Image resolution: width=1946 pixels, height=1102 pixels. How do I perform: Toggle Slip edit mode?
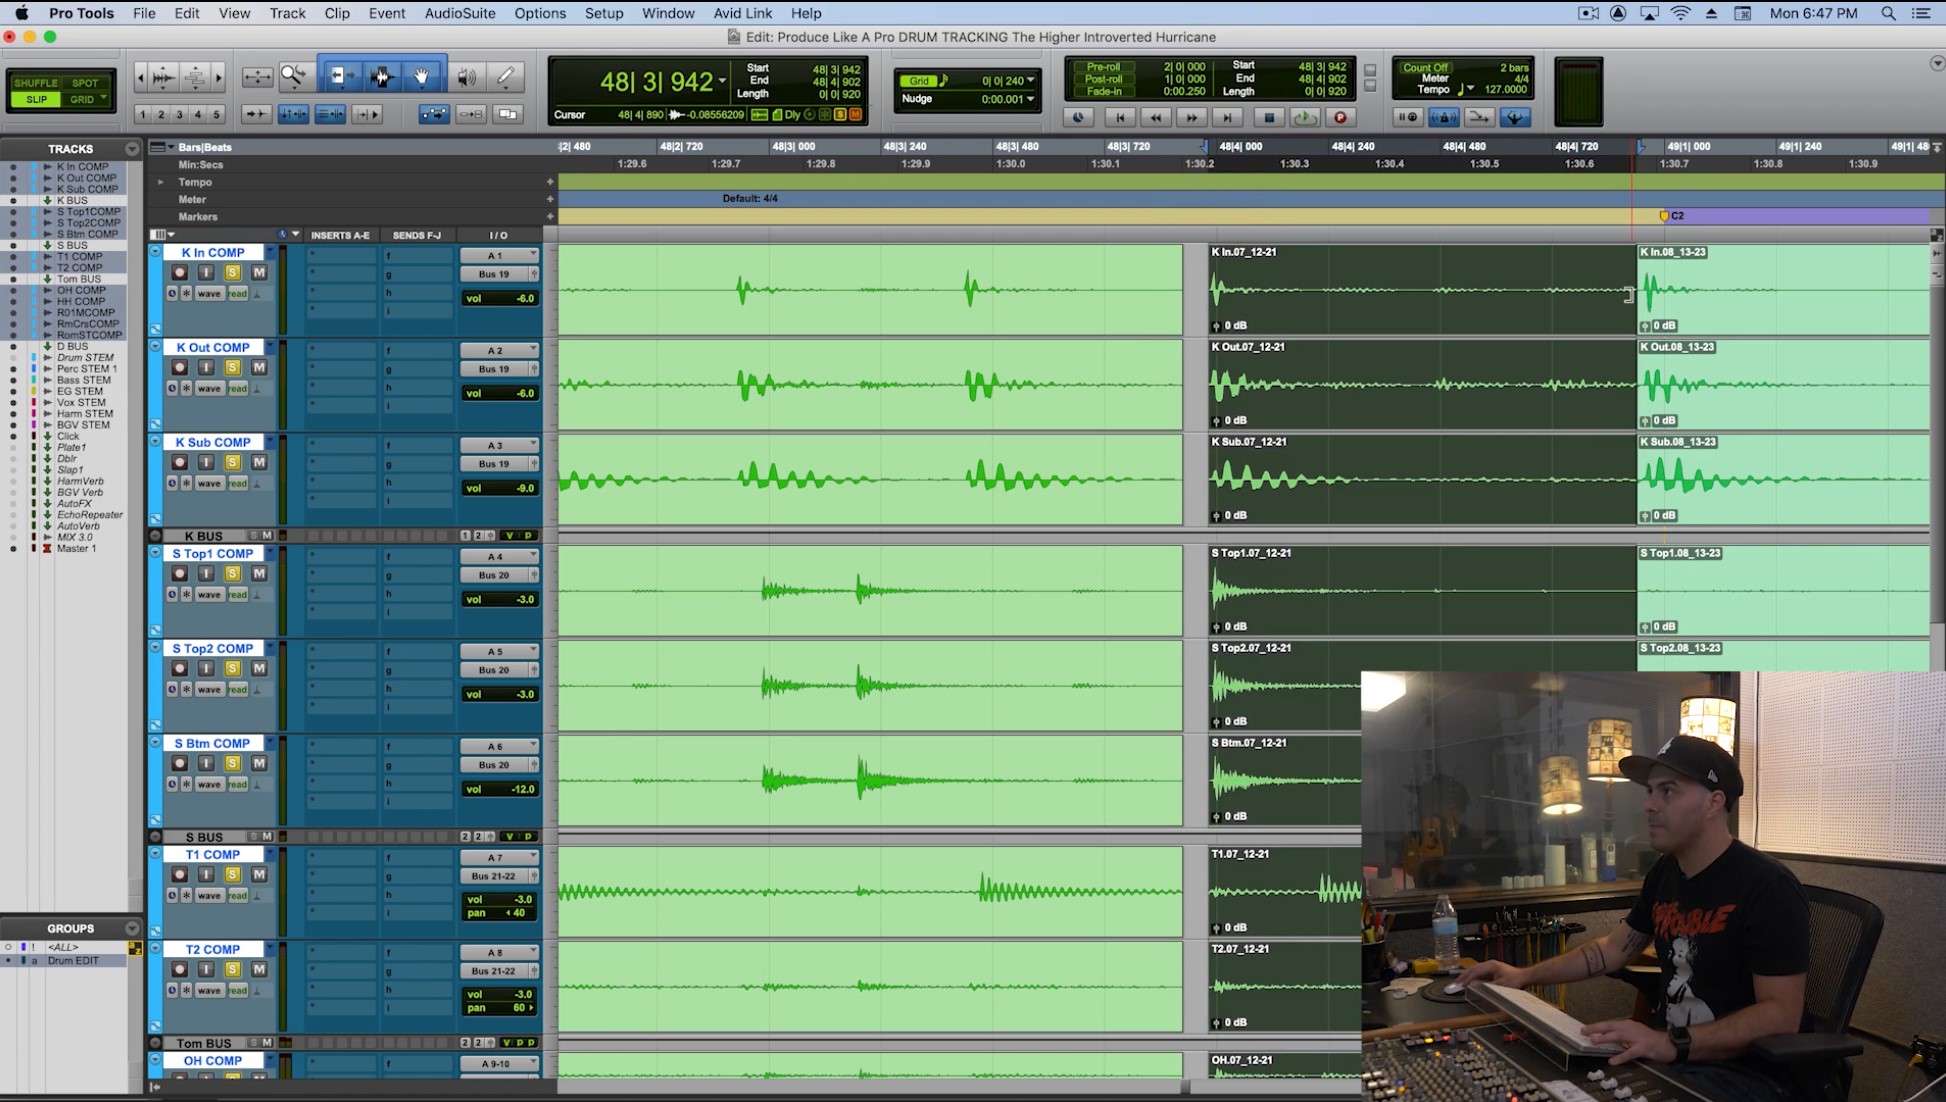tap(36, 99)
